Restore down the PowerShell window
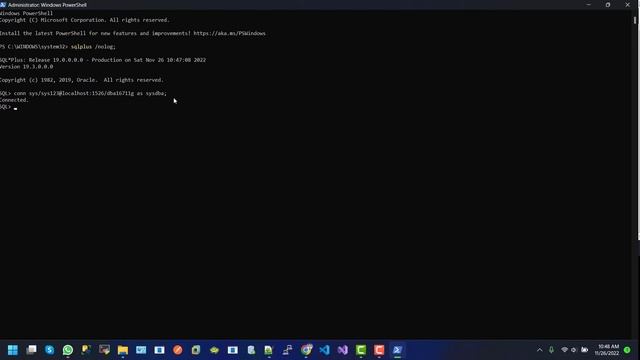640x360 pixels. [x=608, y=5]
